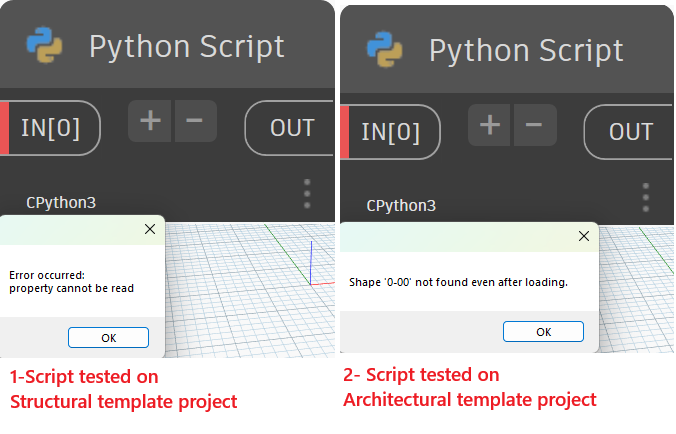The width and height of the screenshot is (676, 434).
Task: Click the right 'Python Script' node title
Action: [526, 51]
